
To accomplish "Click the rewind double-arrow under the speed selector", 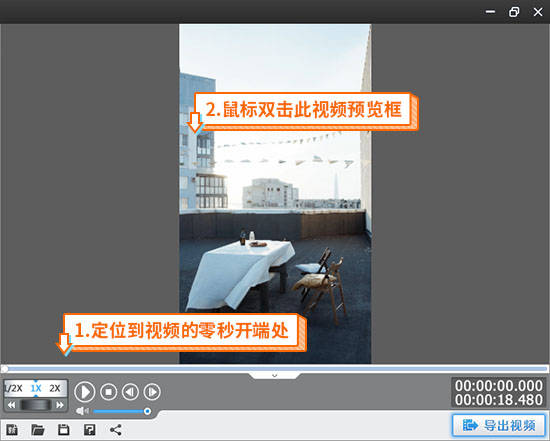I will [x=11, y=405].
